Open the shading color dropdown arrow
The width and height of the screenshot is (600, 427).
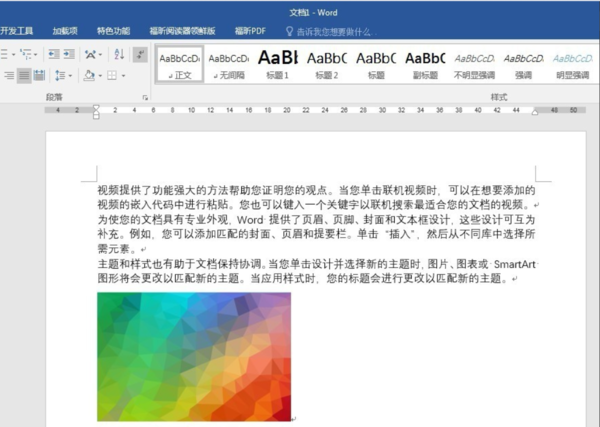(x=100, y=76)
